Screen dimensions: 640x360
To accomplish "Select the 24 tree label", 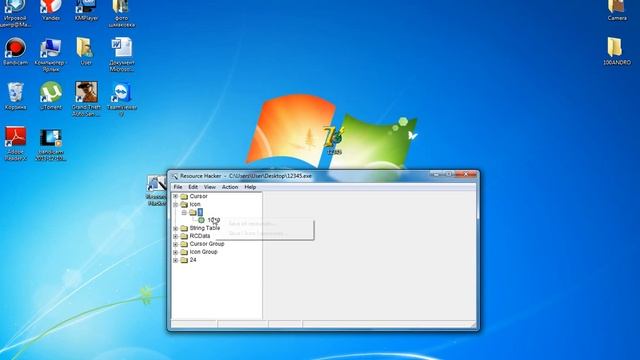I will point(193,260).
